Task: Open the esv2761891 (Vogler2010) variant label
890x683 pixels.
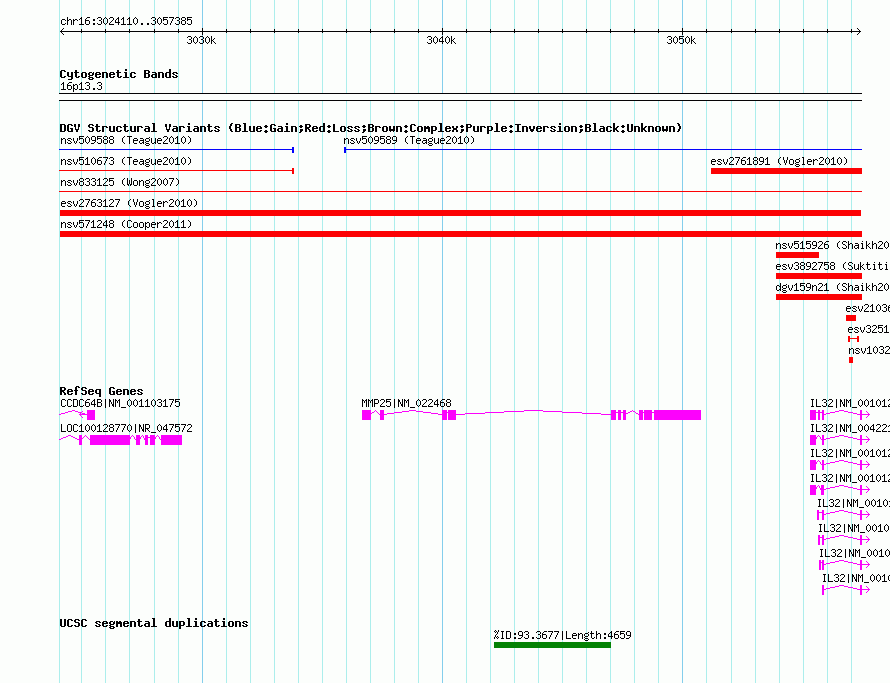Action: (x=779, y=161)
